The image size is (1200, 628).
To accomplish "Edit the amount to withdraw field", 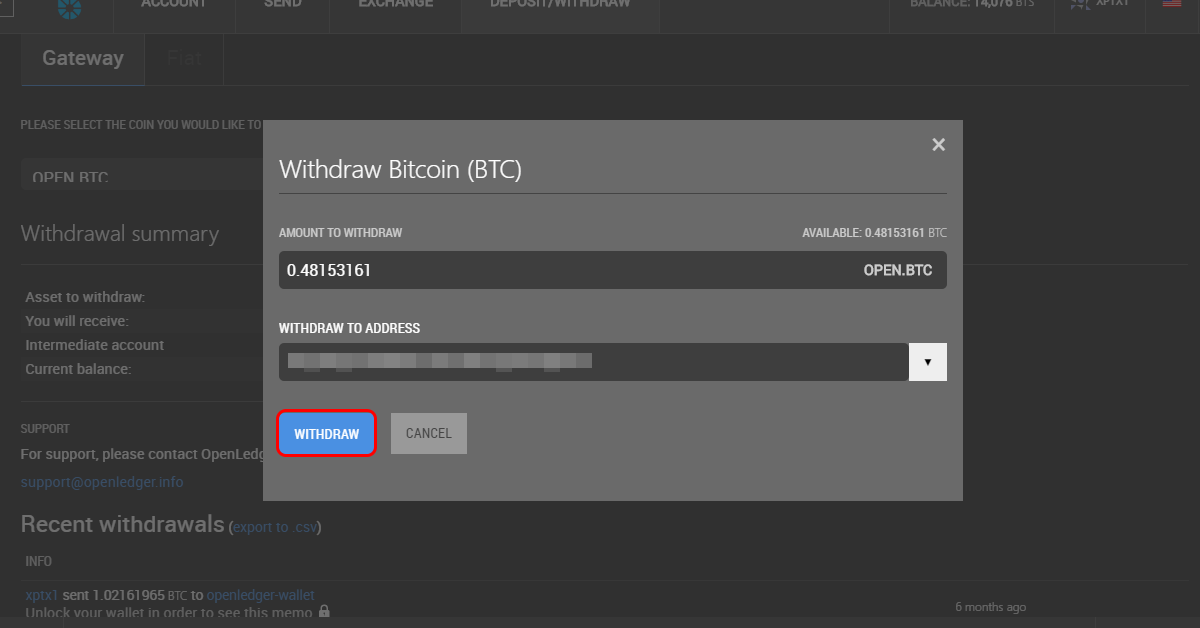I will pos(613,270).
